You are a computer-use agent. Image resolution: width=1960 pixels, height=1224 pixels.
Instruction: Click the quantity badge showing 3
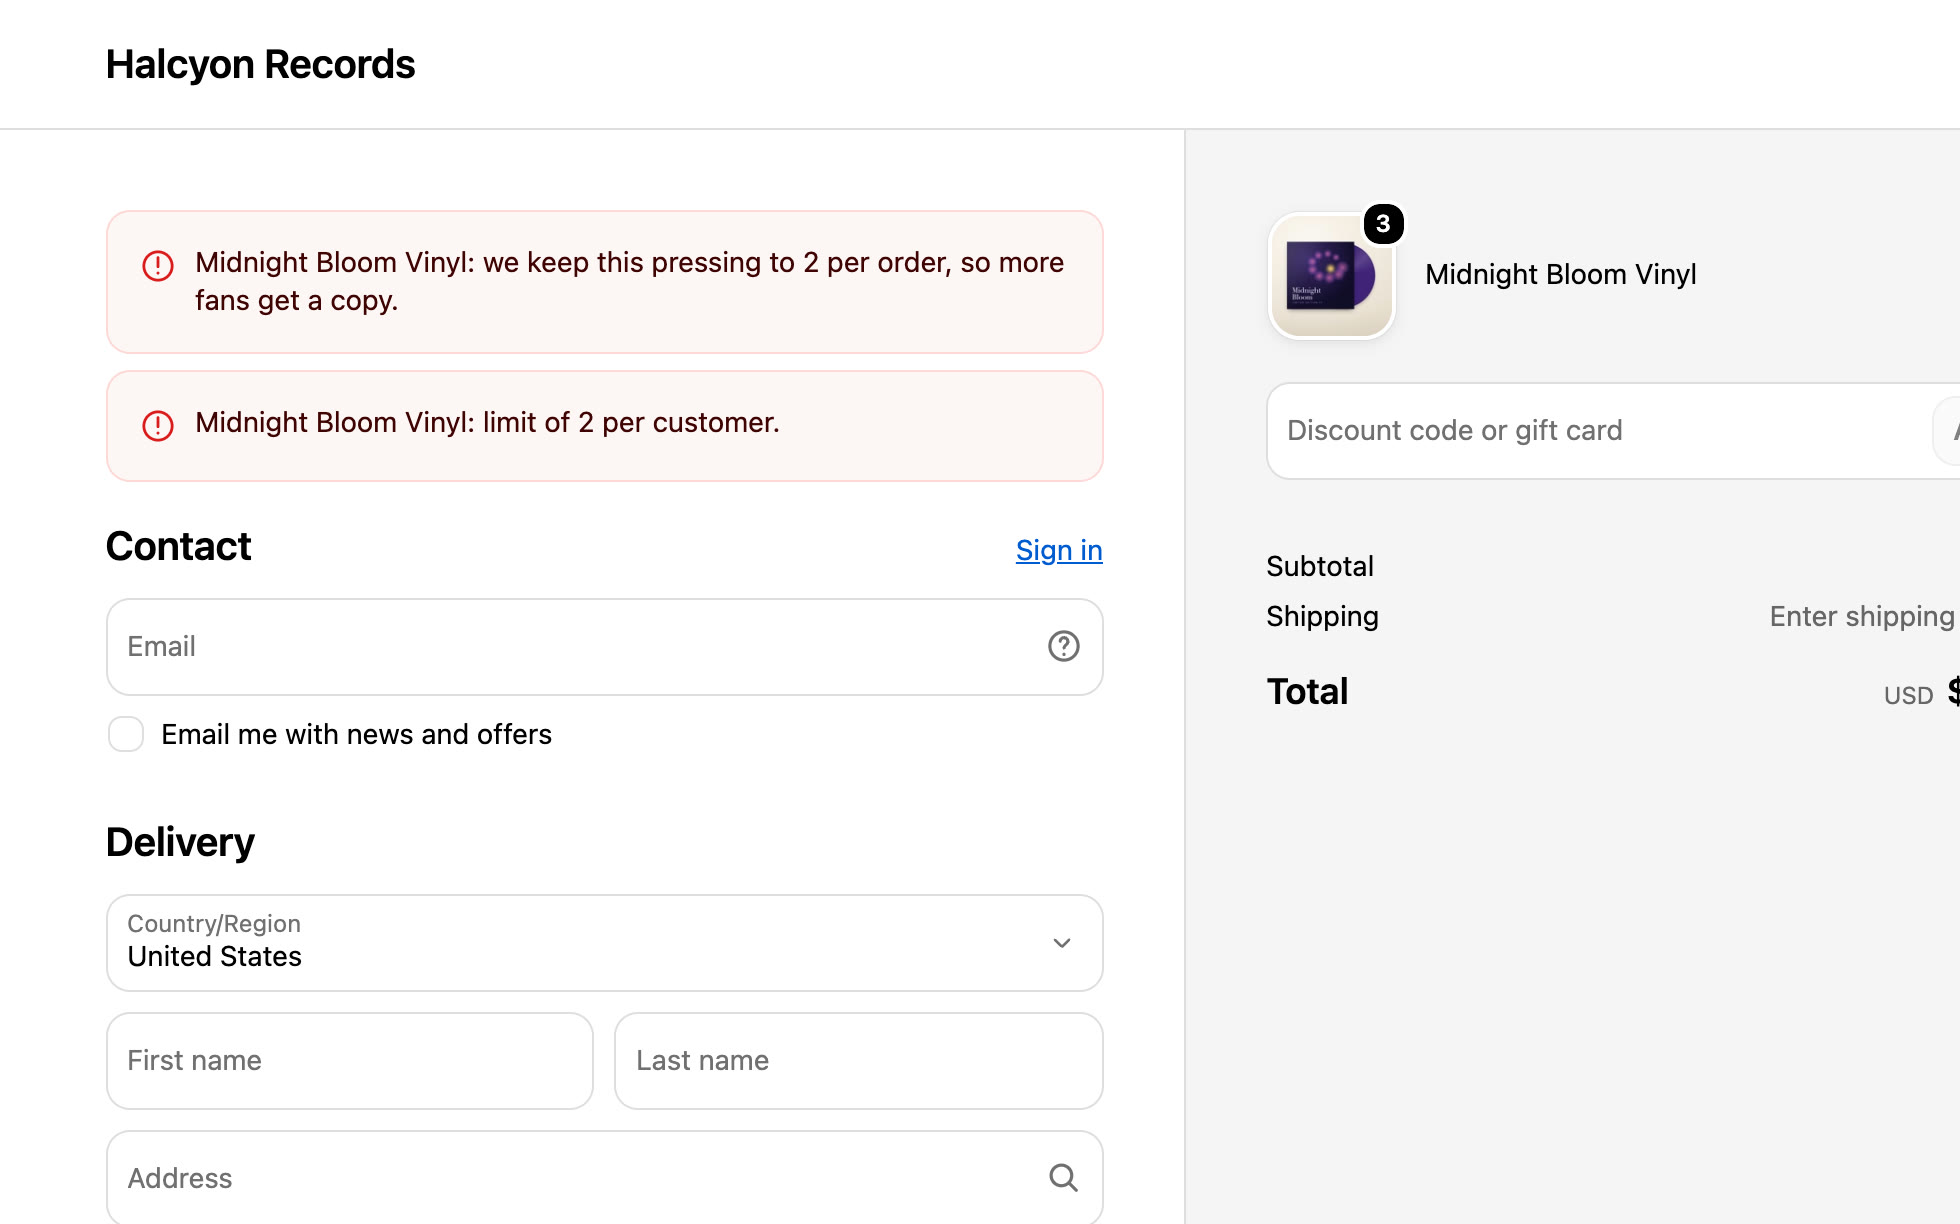pyautogui.click(x=1384, y=224)
